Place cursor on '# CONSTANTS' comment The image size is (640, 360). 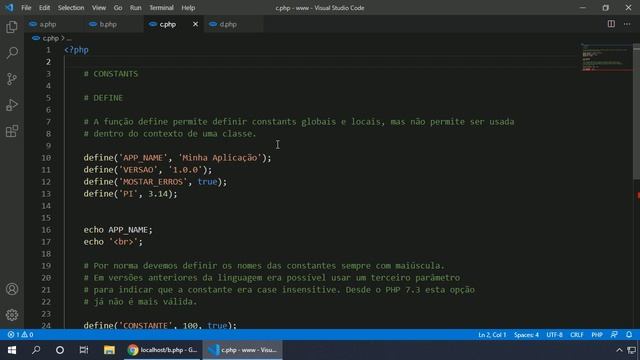[x=111, y=74]
